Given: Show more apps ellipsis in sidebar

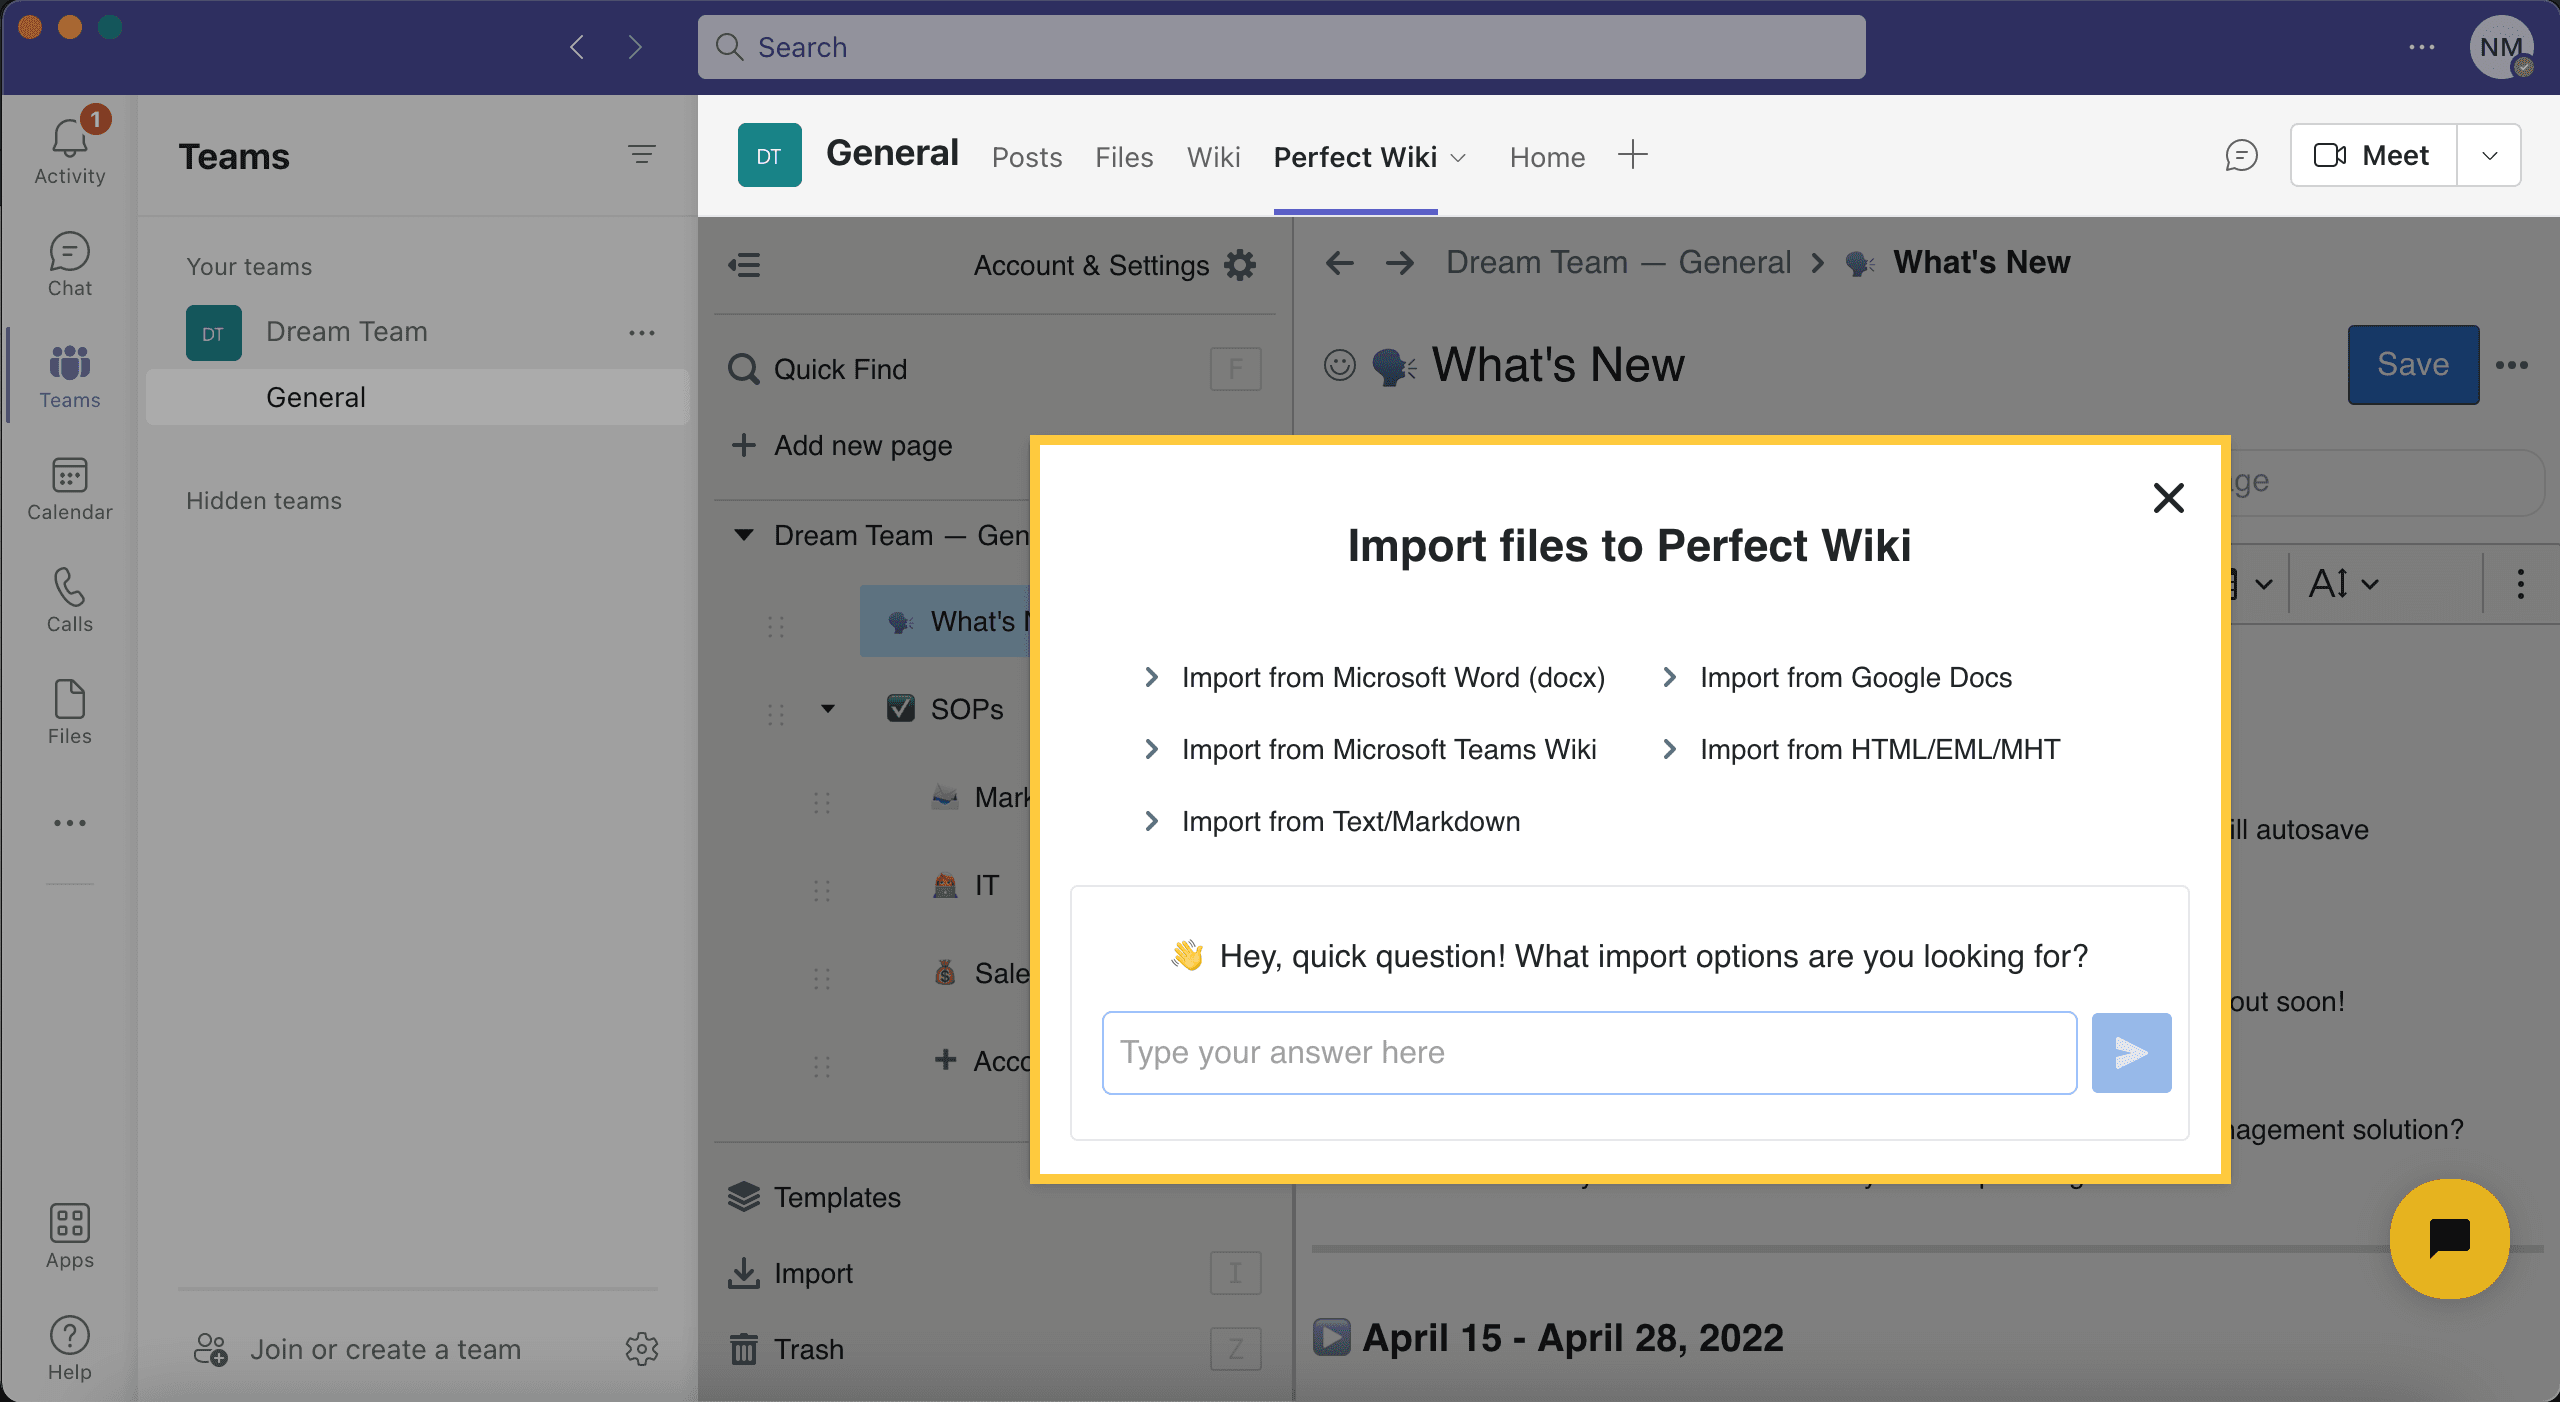Looking at the screenshot, I should tap(69, 823).
